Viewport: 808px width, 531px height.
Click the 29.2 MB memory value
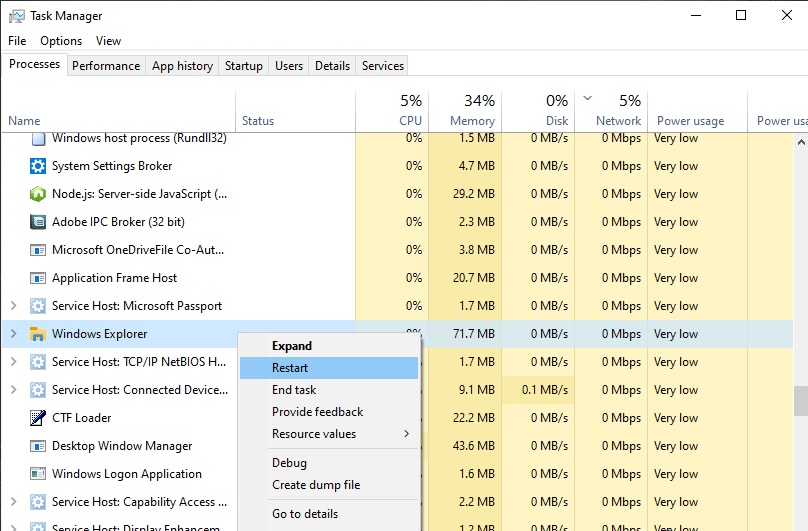pos(474,194)
